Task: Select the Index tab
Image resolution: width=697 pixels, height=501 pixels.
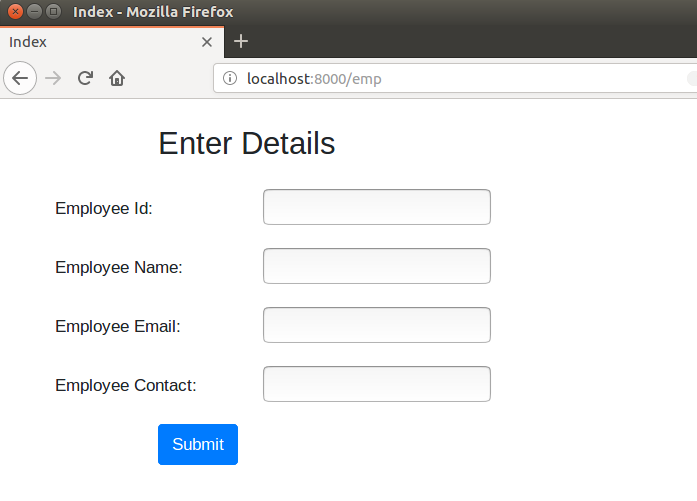Action: pos(100,42)
